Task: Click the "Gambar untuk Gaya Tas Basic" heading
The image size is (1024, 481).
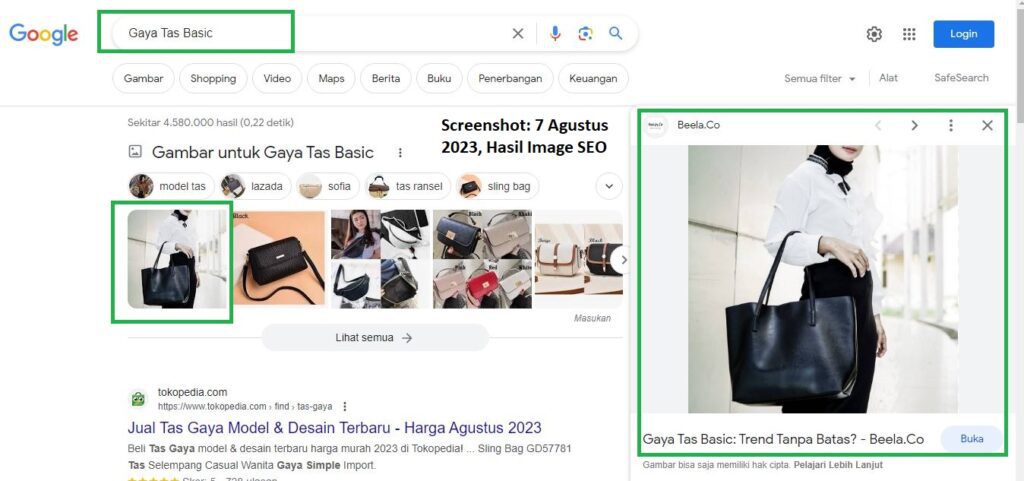Action: pos(263,153)
